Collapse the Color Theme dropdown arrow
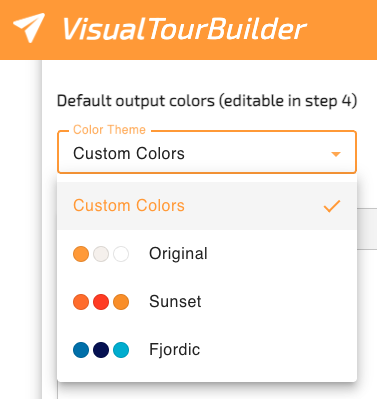The image size is (377, 399). click(336, 154)
